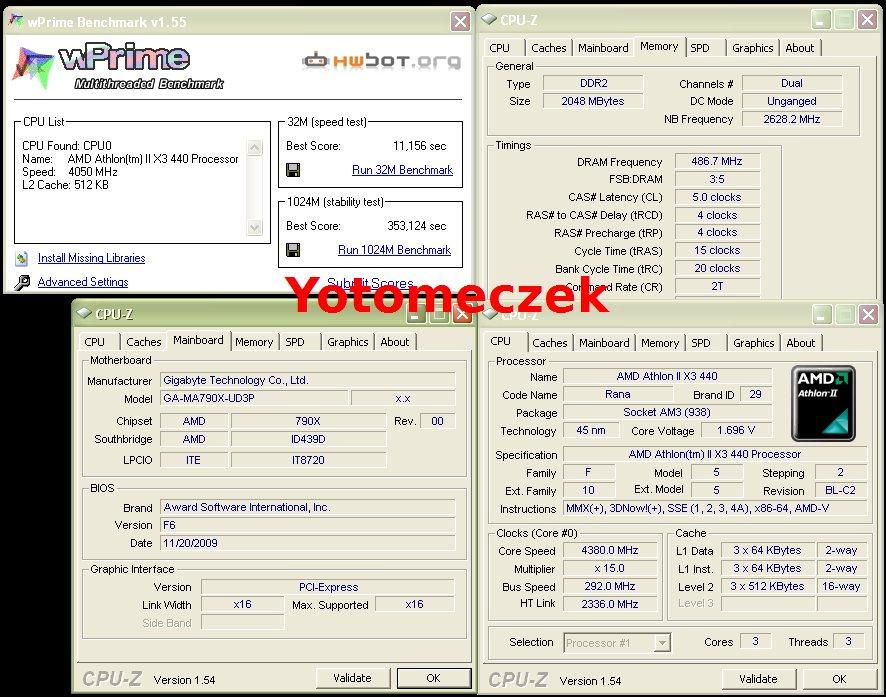Click the AMD Athlon II processor logo
Screen dimensions: 886x697
click(x=823, y=403)
